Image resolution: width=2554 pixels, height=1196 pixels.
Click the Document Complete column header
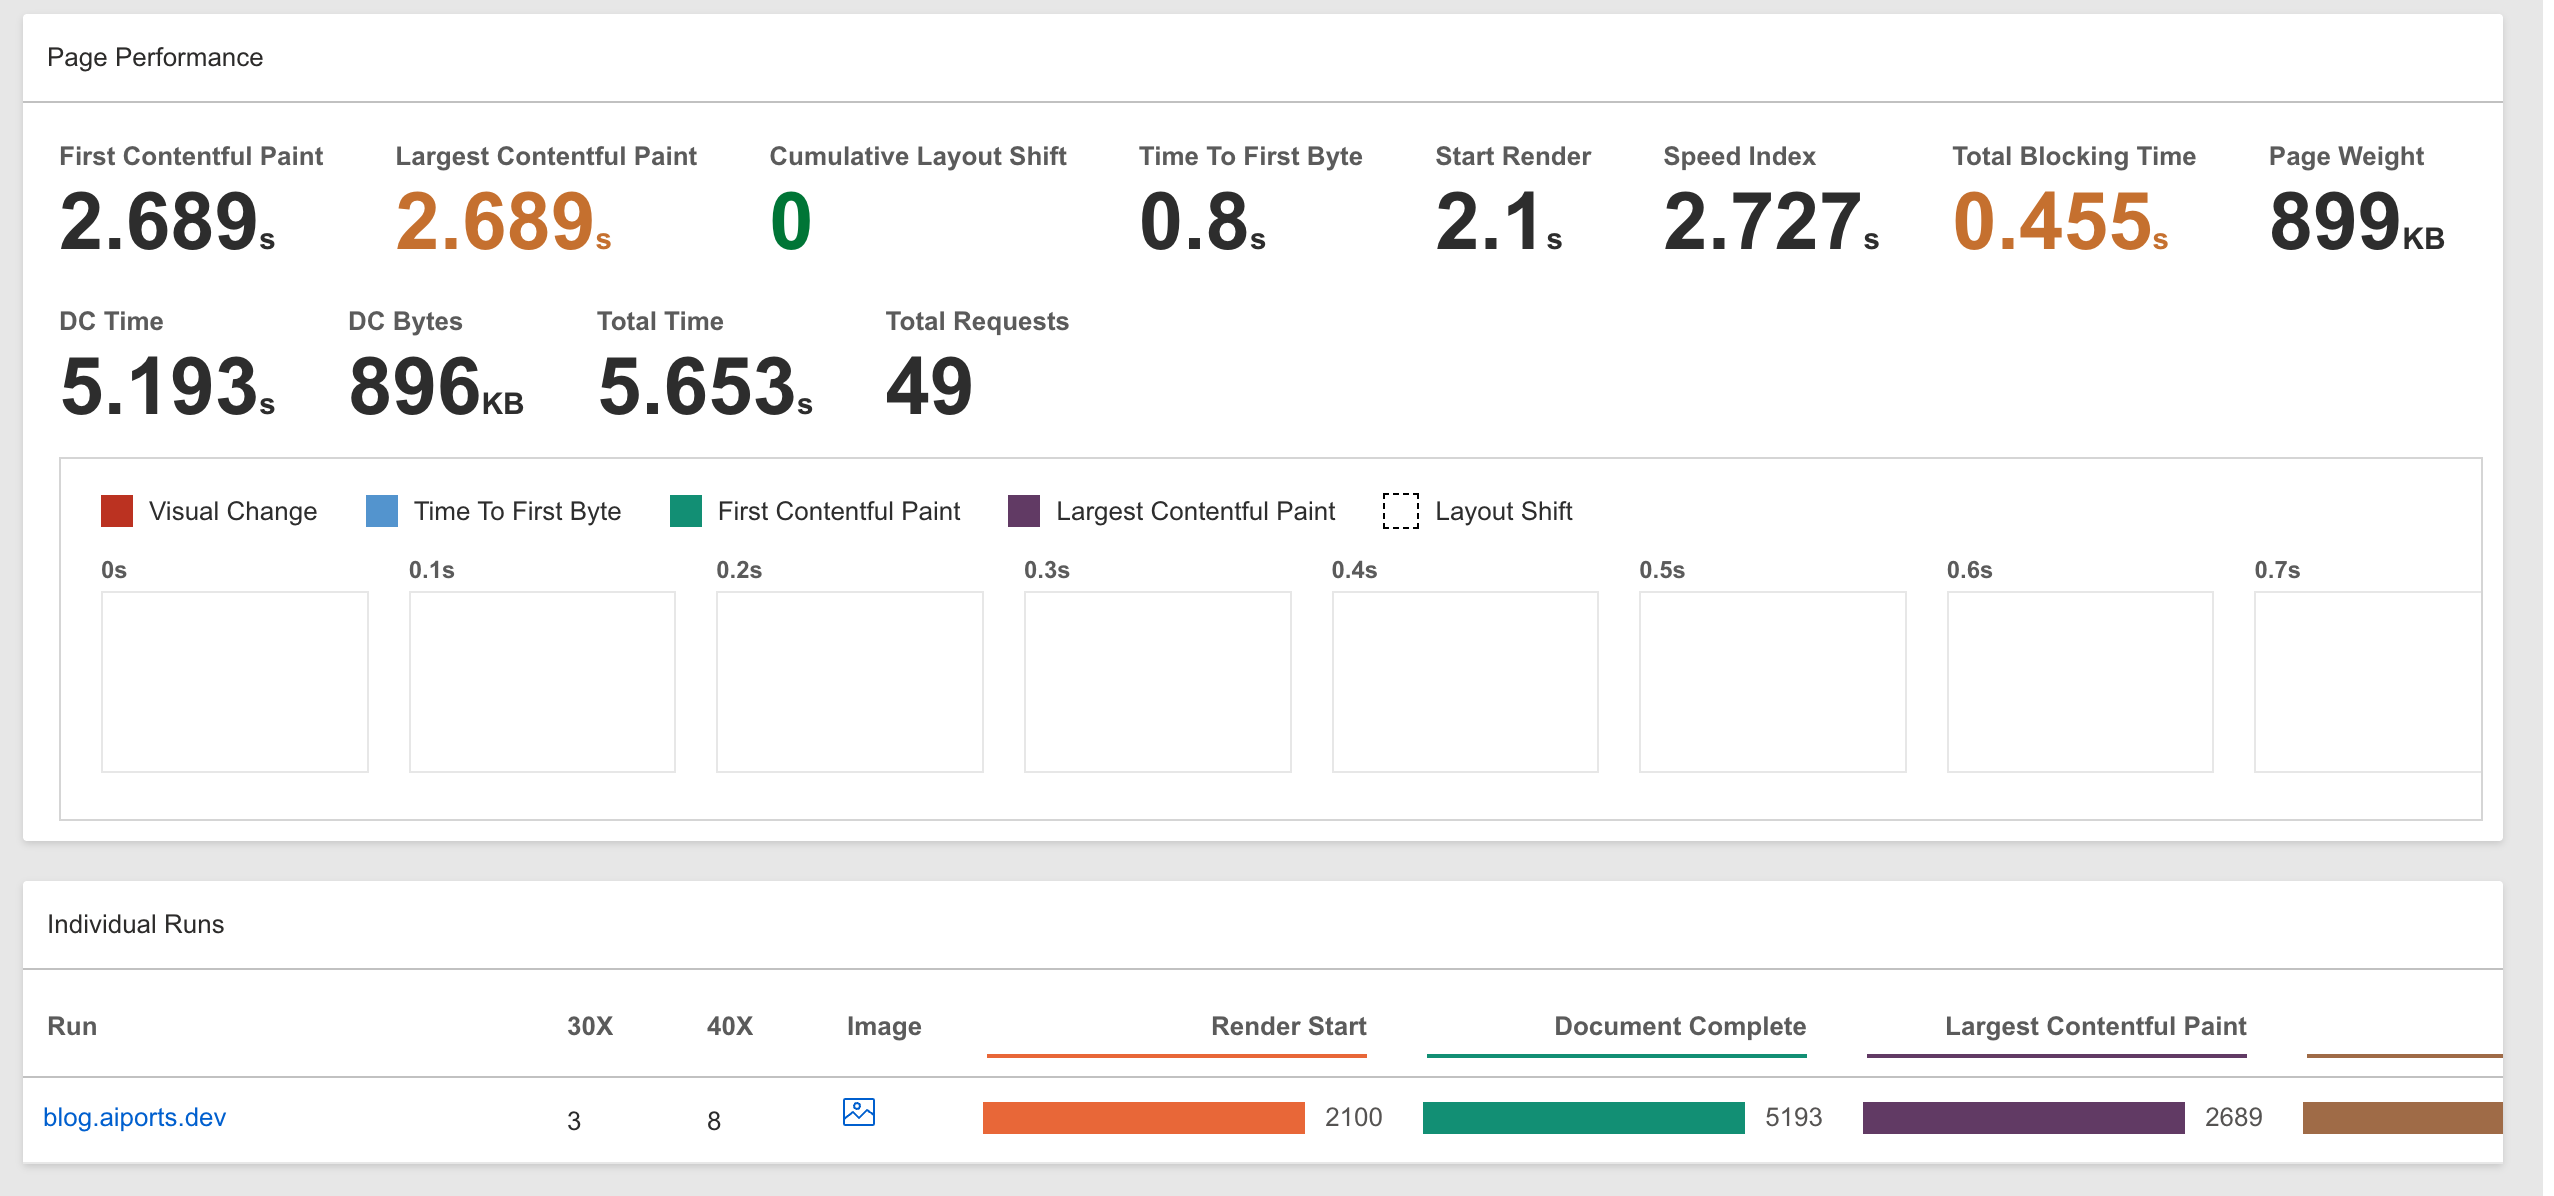click(1680, 1026)
